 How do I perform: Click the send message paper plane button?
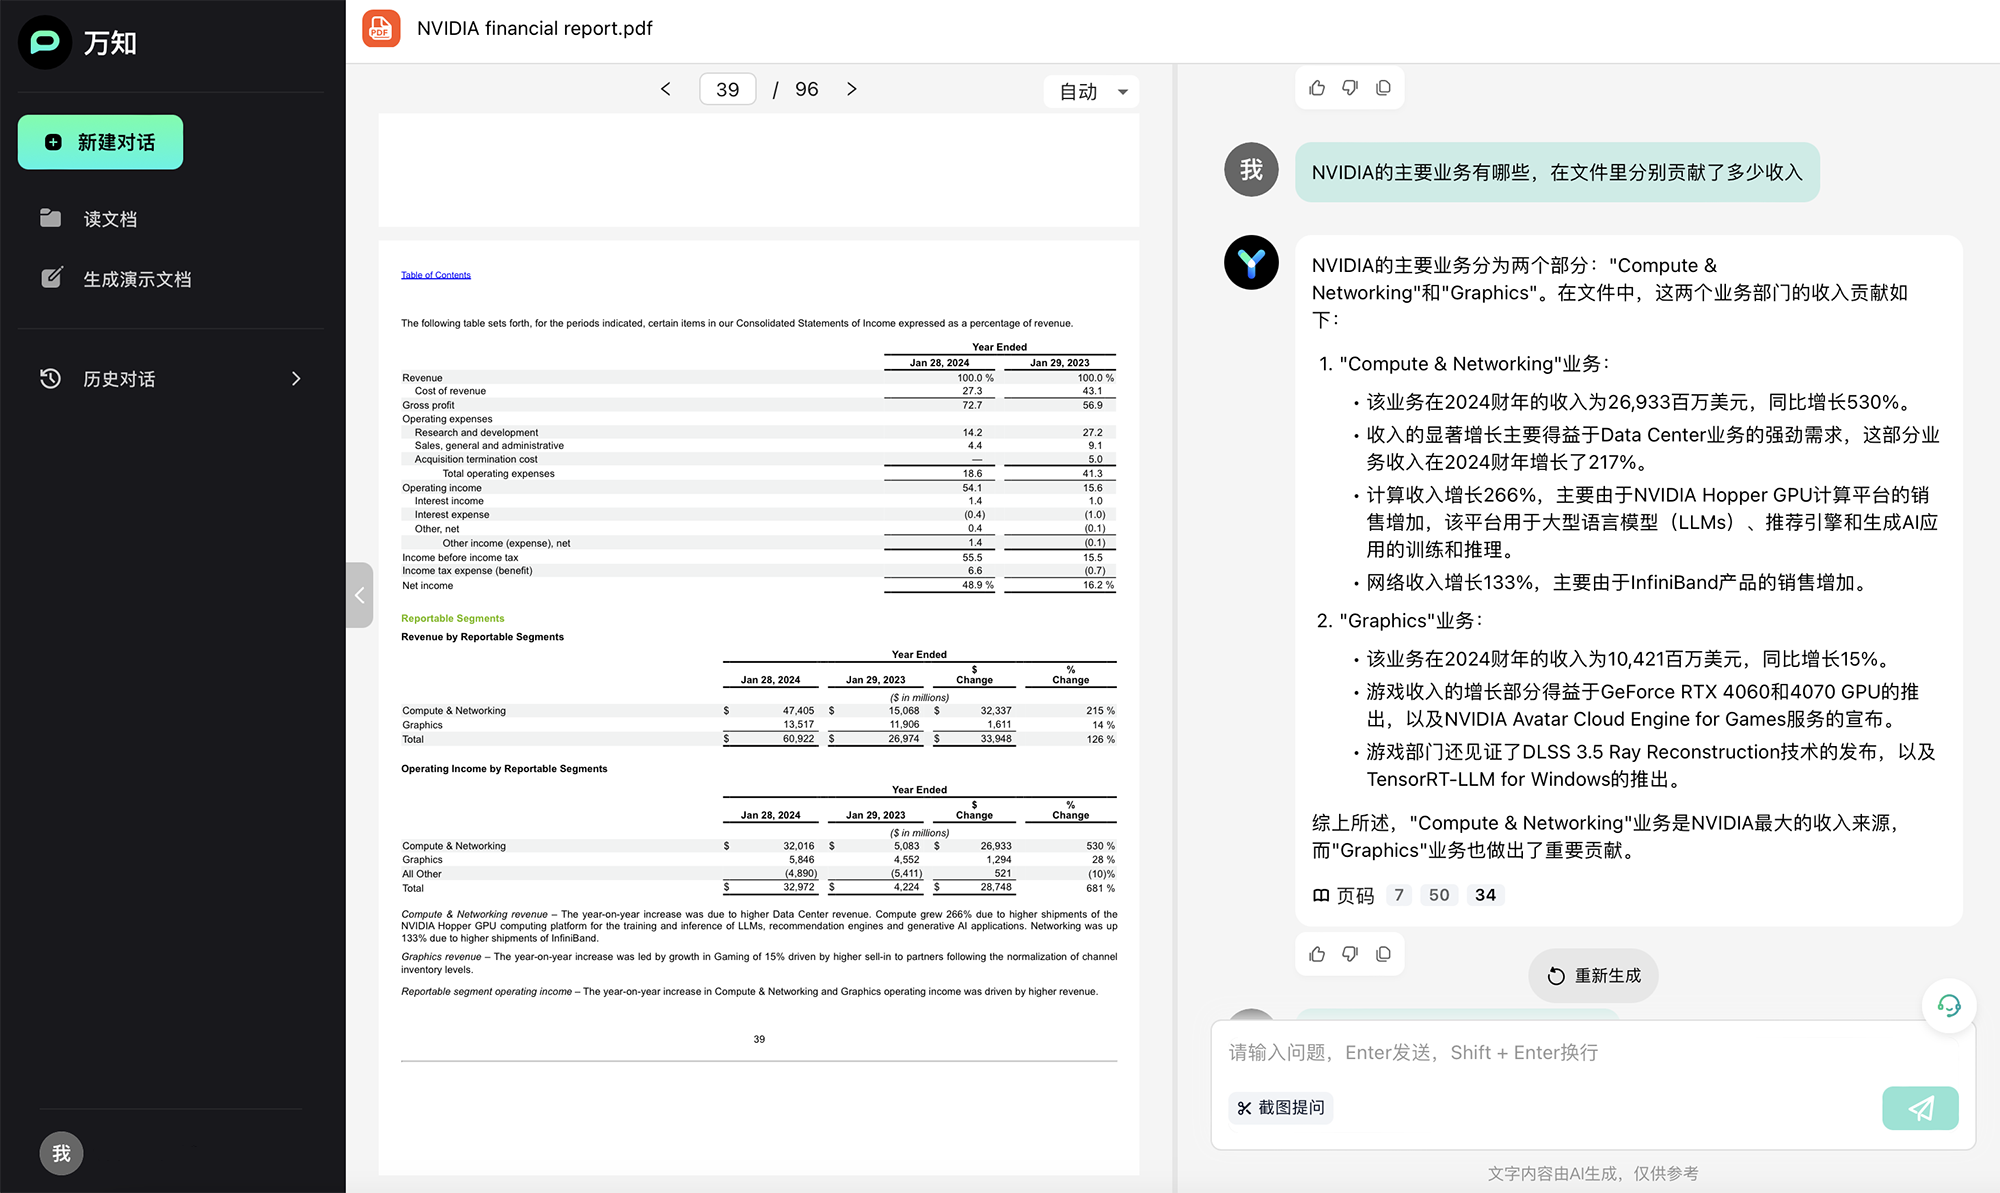[1919, 1108]
